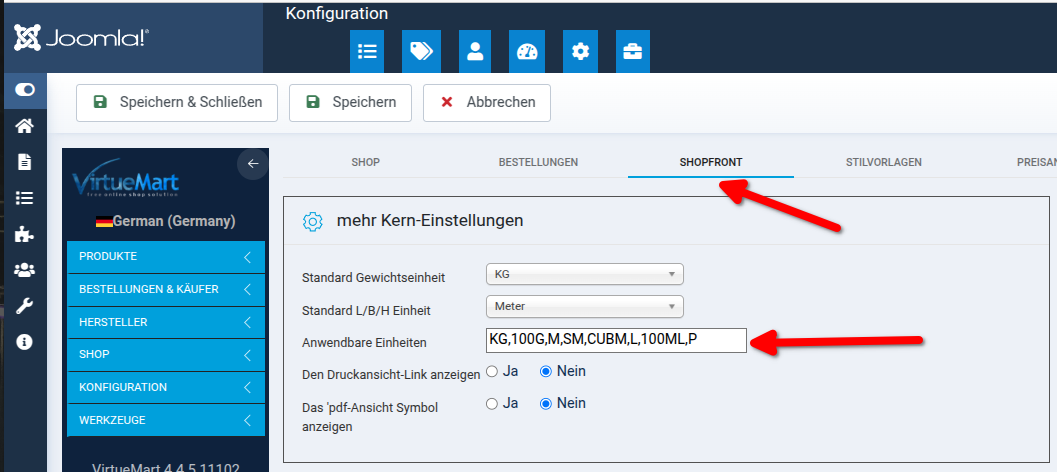Open the puzzle piece extensions icon
The height and width of the screenshot is (472, 1057).
click(25, 234)
